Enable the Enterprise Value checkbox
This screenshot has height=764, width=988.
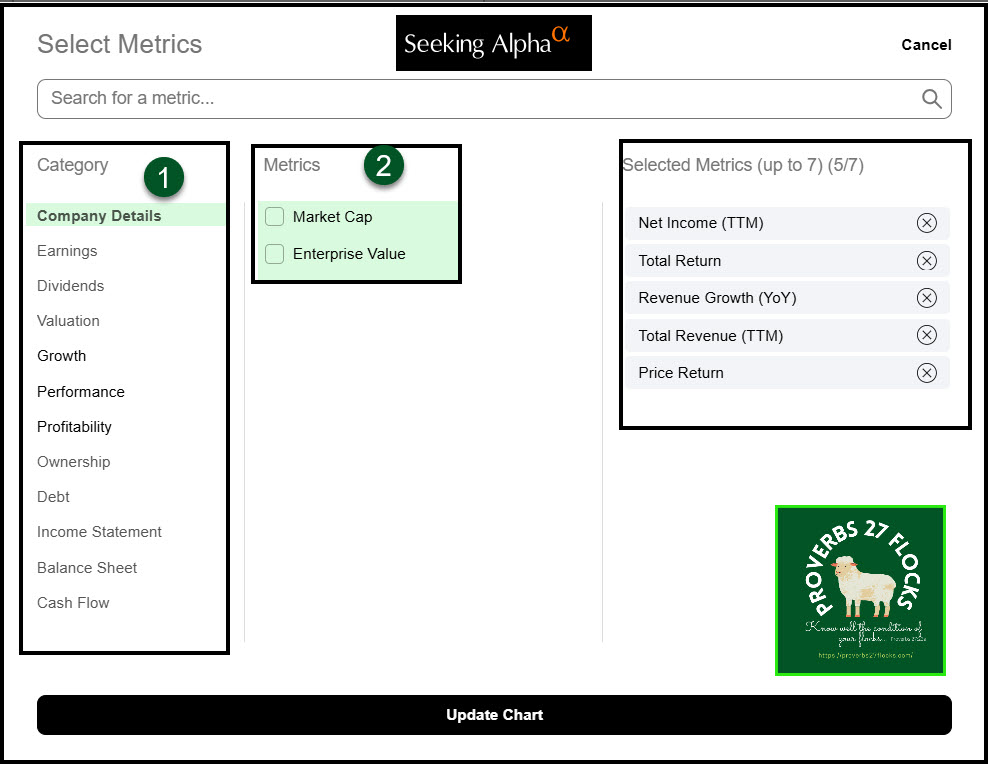tap(275, 254)
